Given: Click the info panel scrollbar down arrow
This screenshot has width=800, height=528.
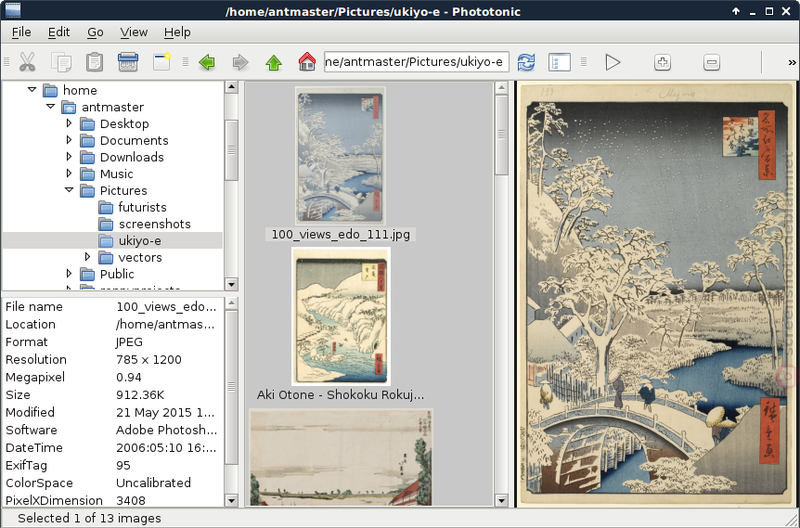Looking at the screenshot, I should point(232,500).
